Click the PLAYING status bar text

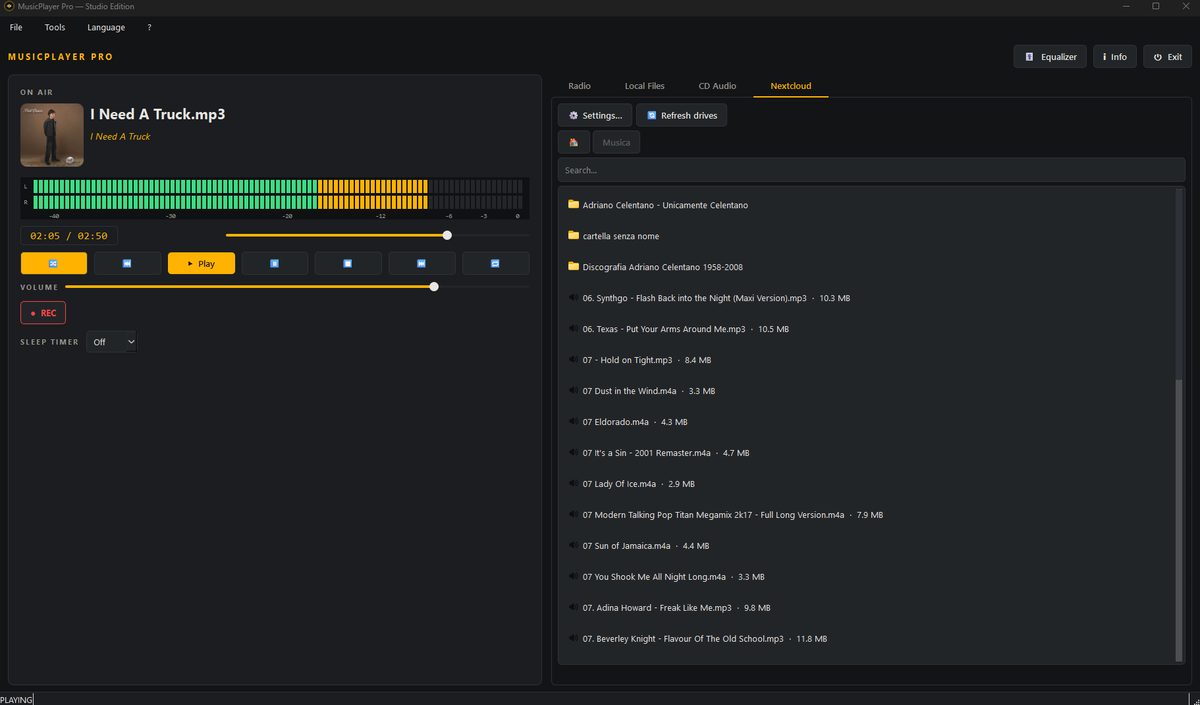(16, 699)
